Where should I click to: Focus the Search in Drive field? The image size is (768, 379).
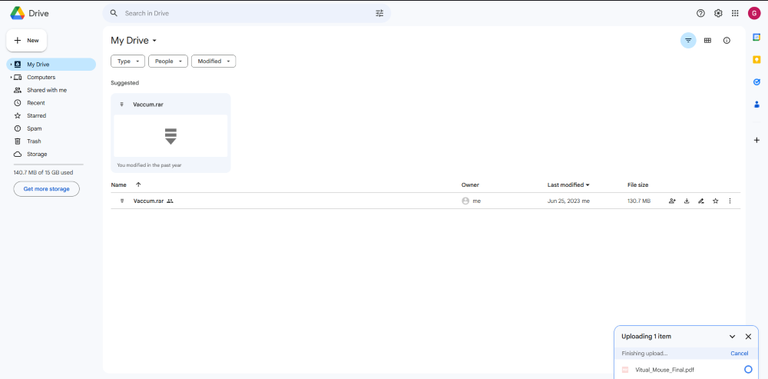click(247, 13)
